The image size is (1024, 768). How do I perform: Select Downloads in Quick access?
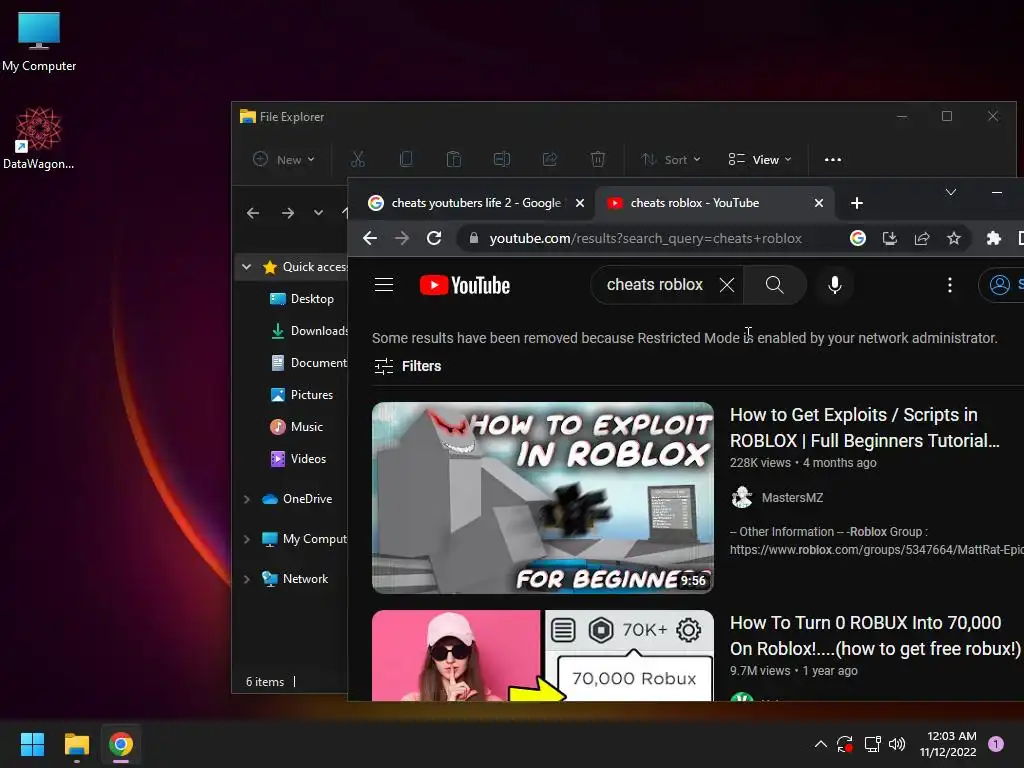tap(308, 330)
